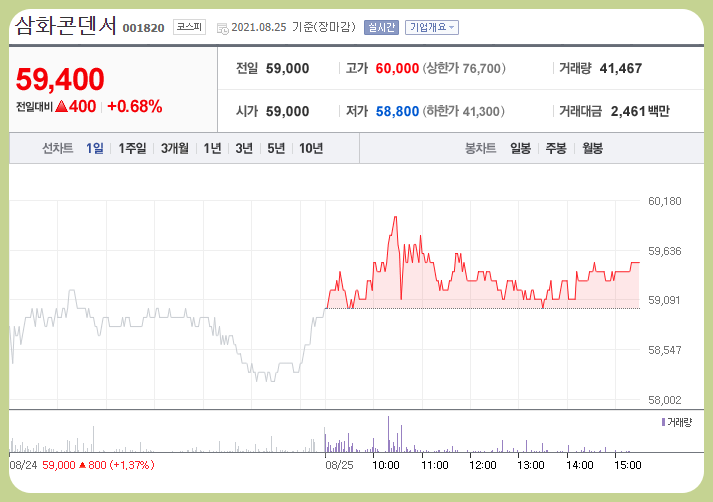Click the red up-triangle change icon
The width and height of the screenshot is (713, 502).
pos(61,106)
